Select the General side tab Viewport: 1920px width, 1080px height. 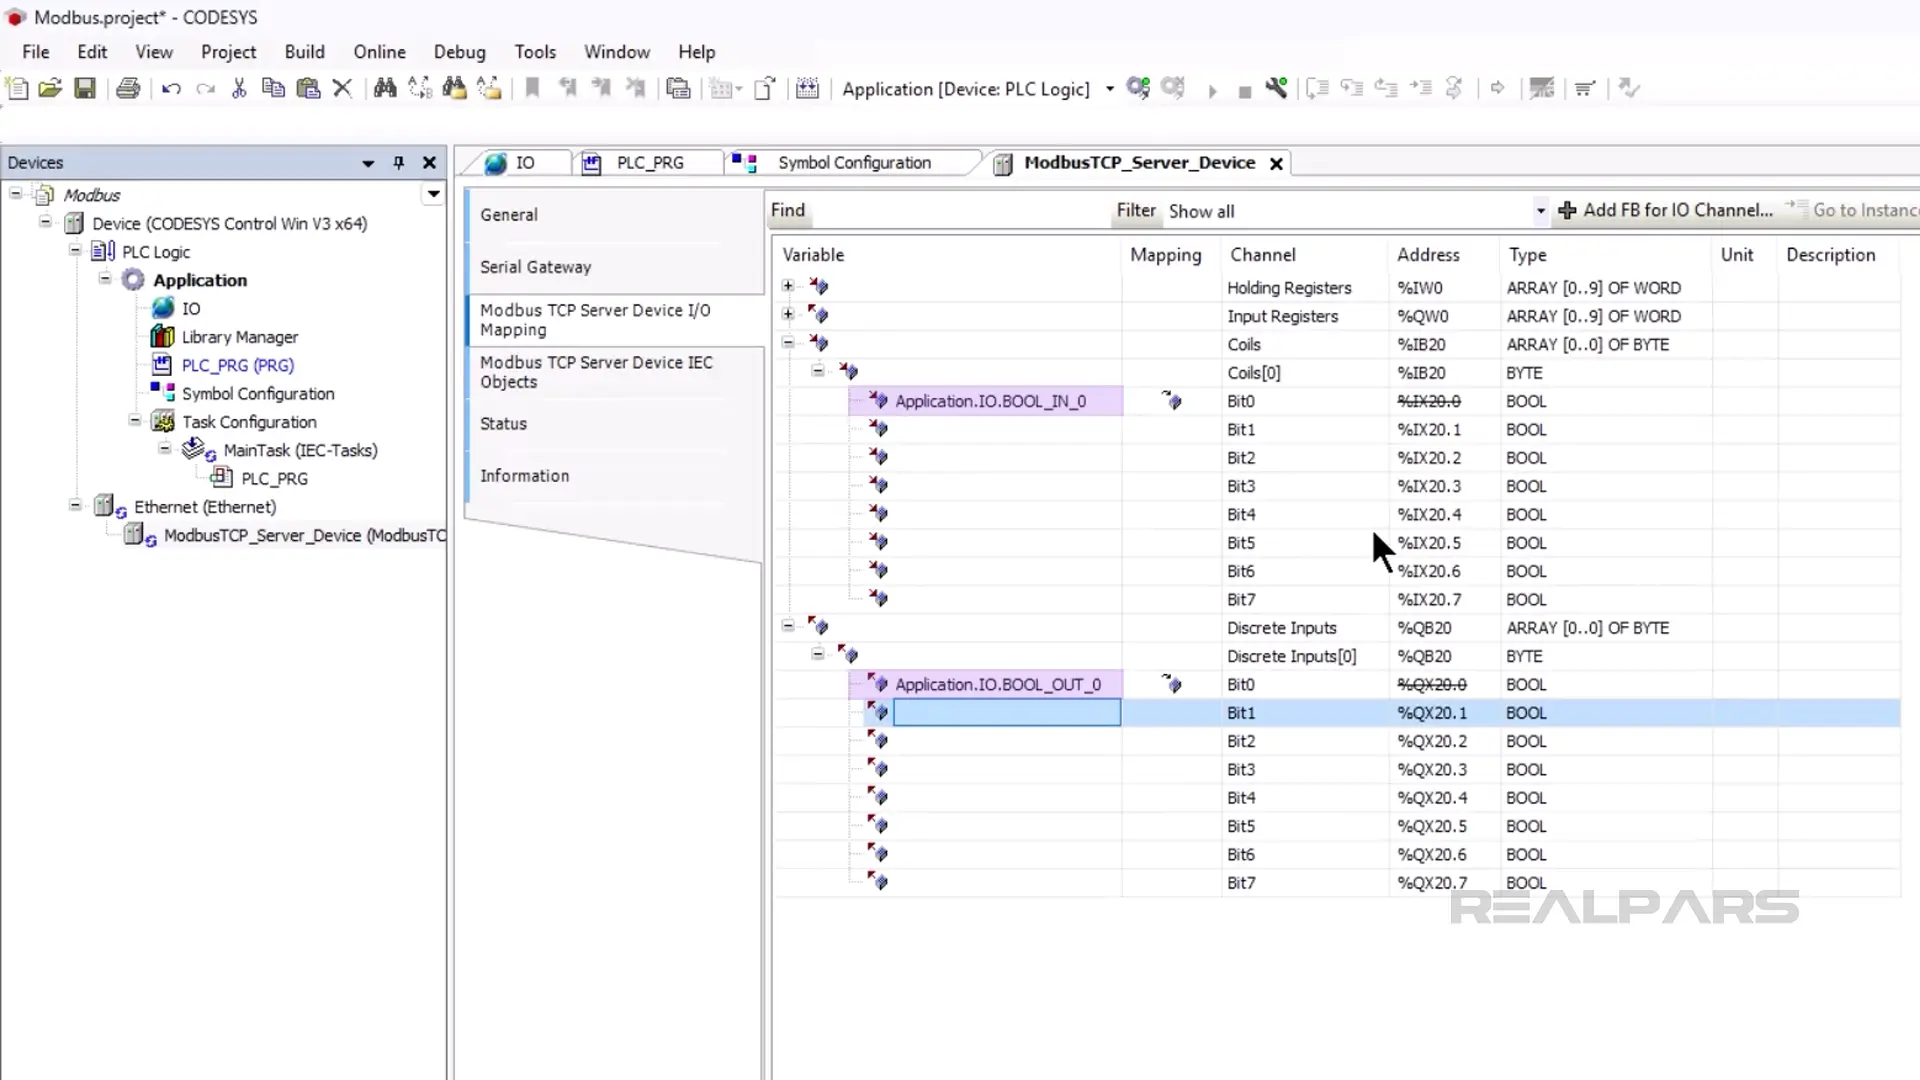[614, 215]
